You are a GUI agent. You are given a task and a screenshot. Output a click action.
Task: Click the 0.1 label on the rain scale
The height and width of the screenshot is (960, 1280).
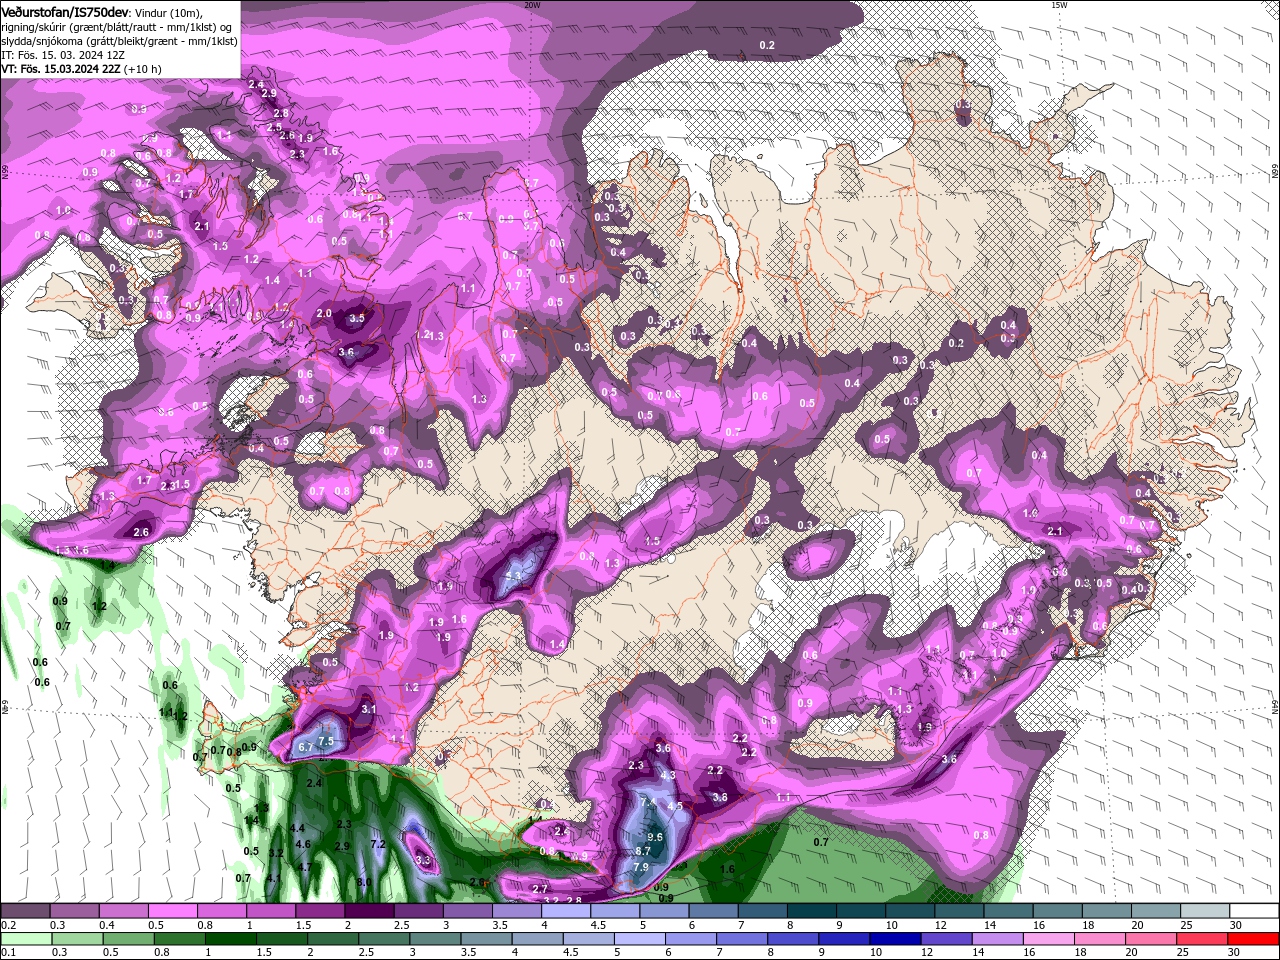click(8, 953)
